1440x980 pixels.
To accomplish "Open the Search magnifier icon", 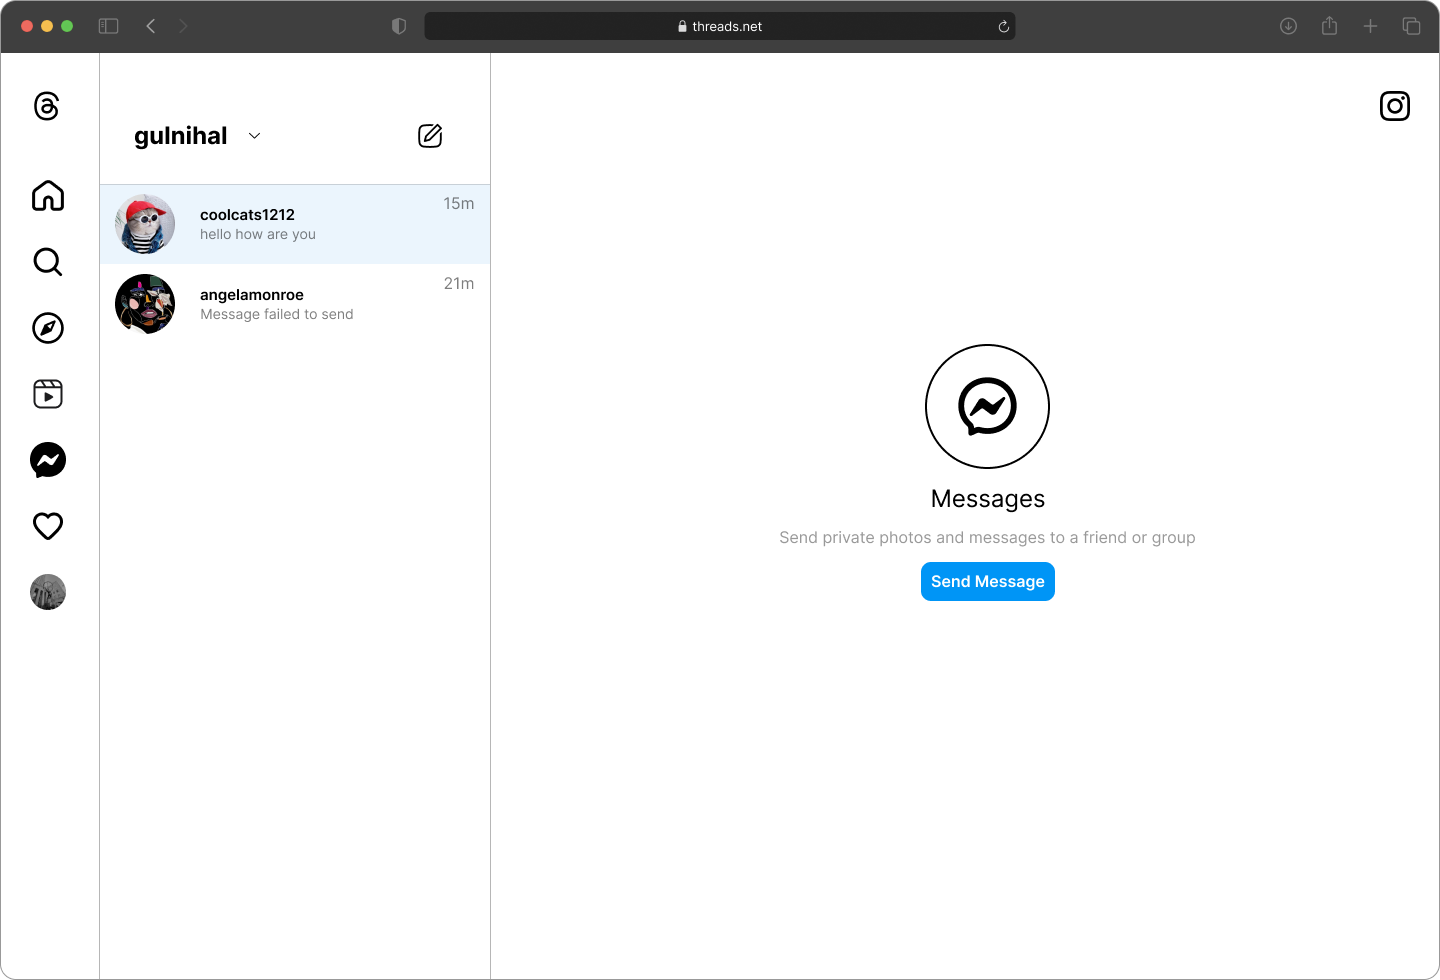I will pos(48,262).
